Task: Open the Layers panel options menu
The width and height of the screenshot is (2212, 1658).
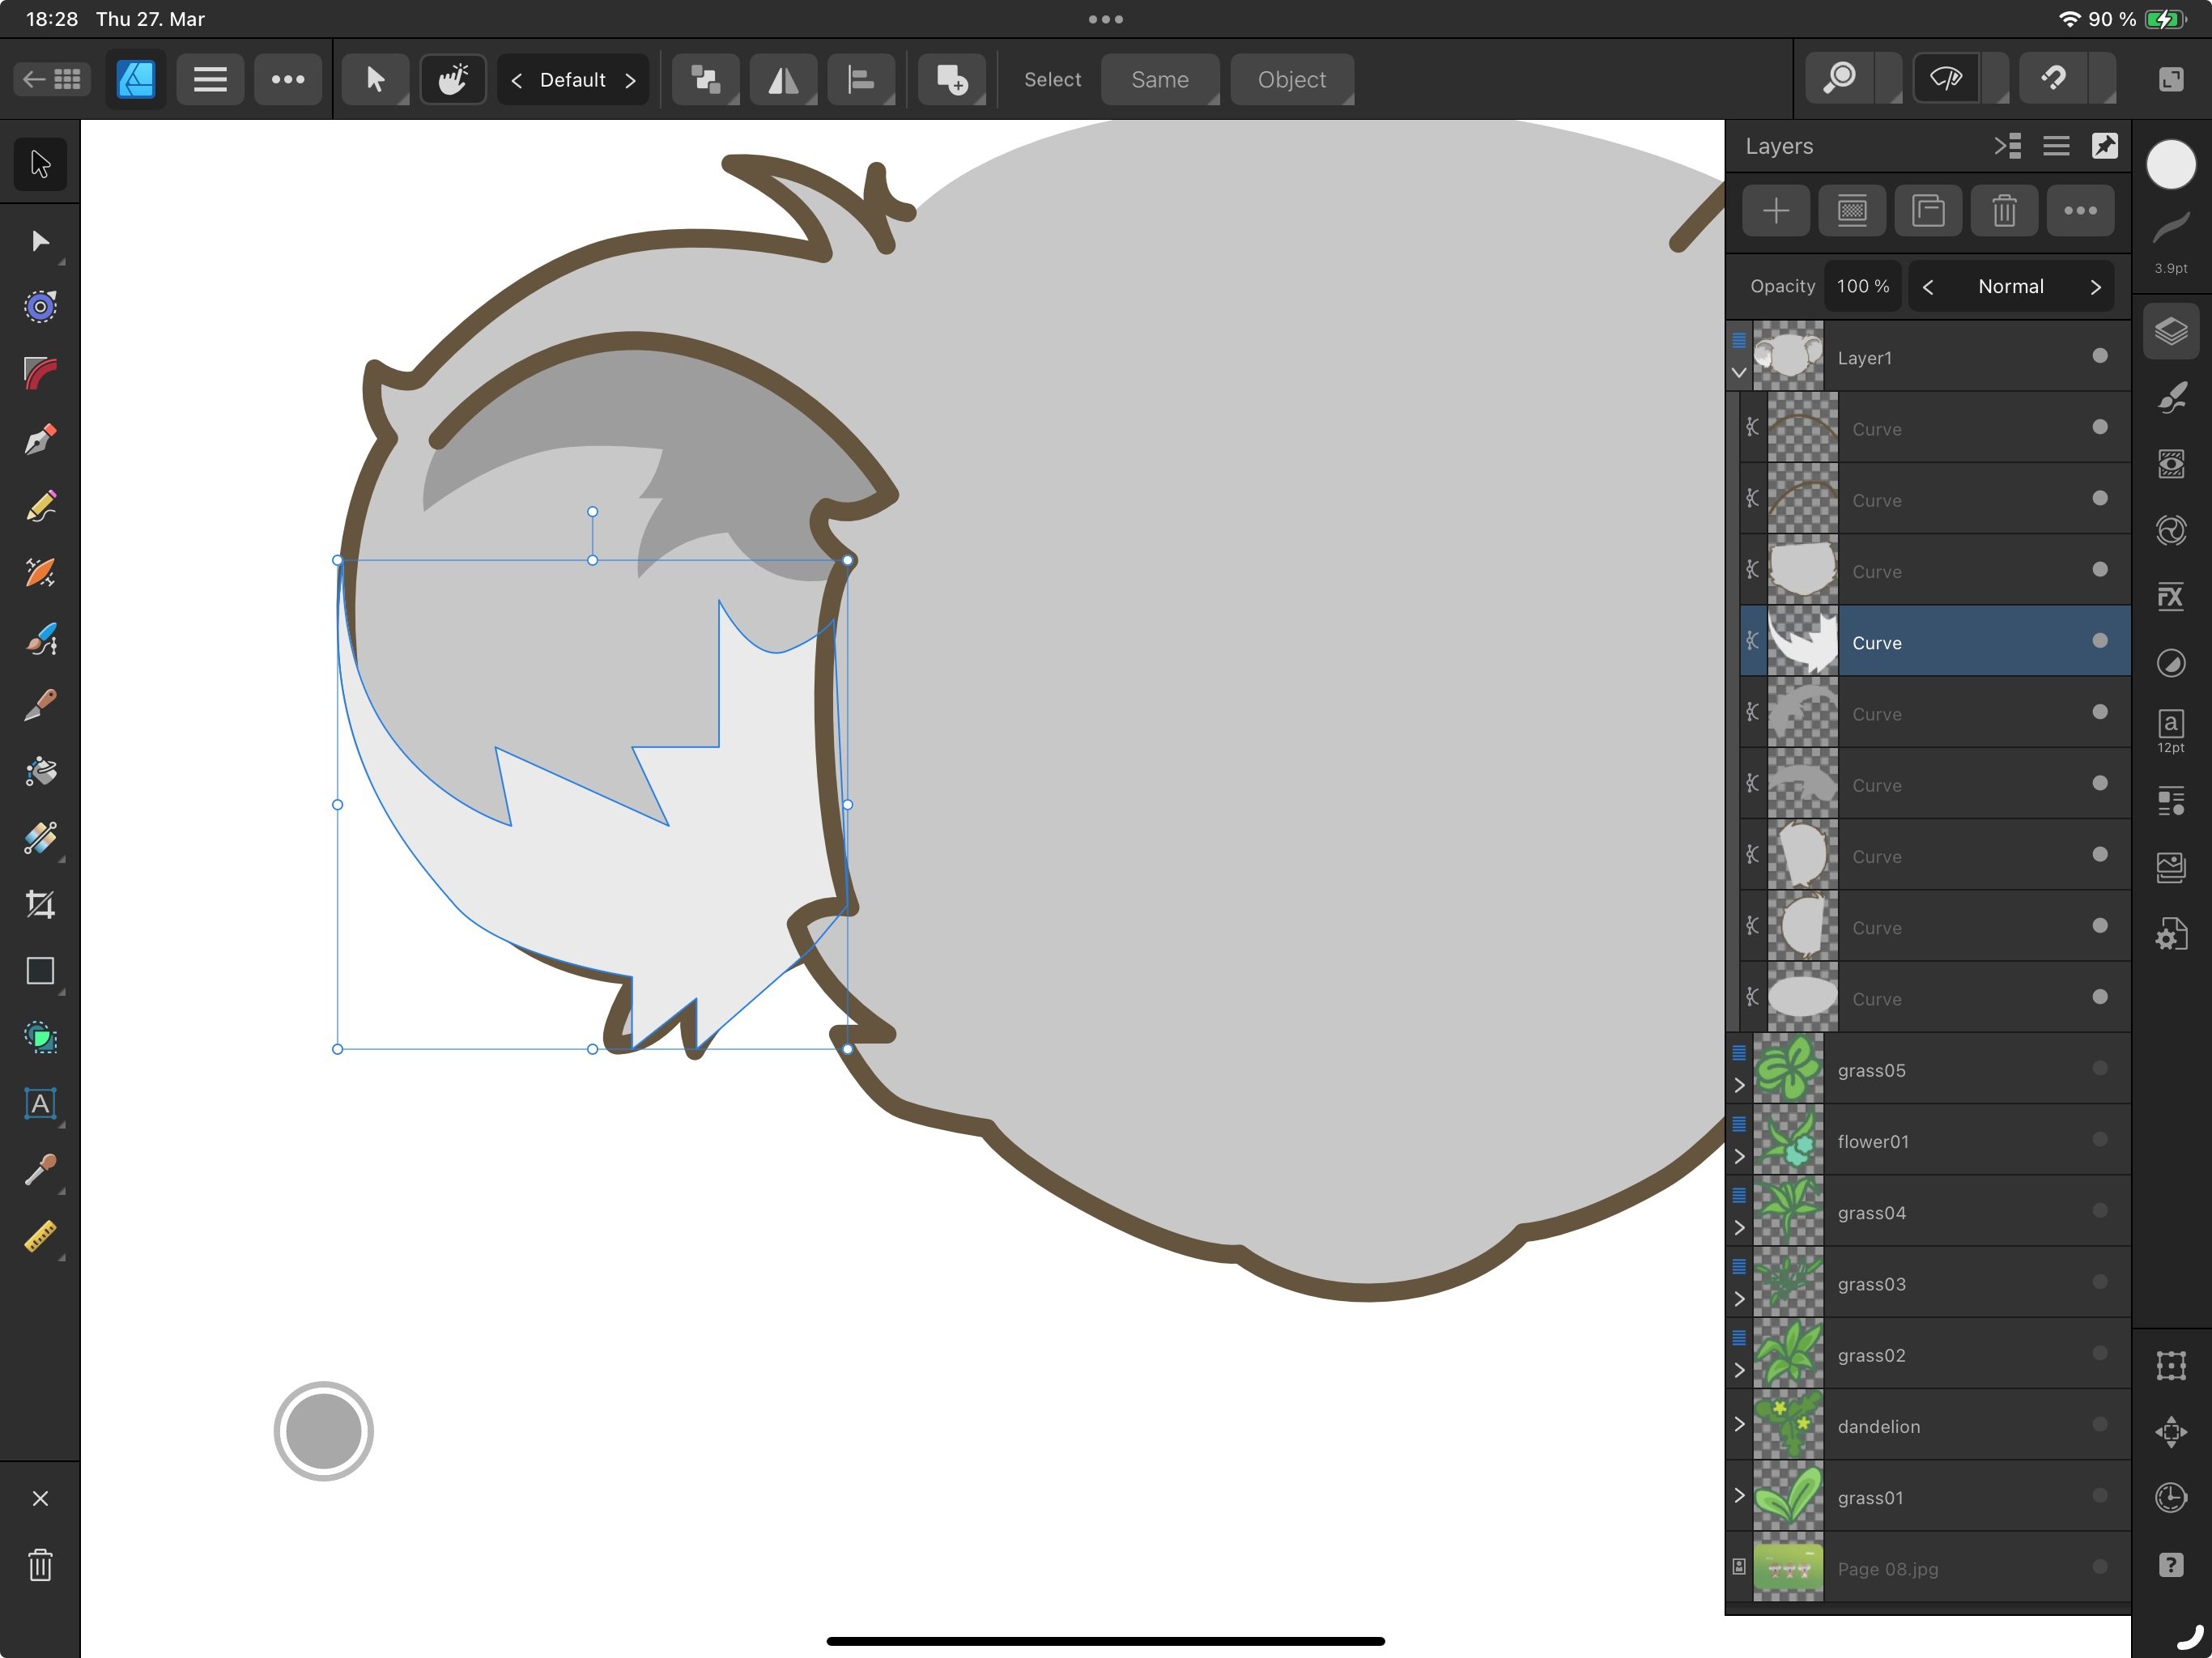Action: tap(2055, 146)
